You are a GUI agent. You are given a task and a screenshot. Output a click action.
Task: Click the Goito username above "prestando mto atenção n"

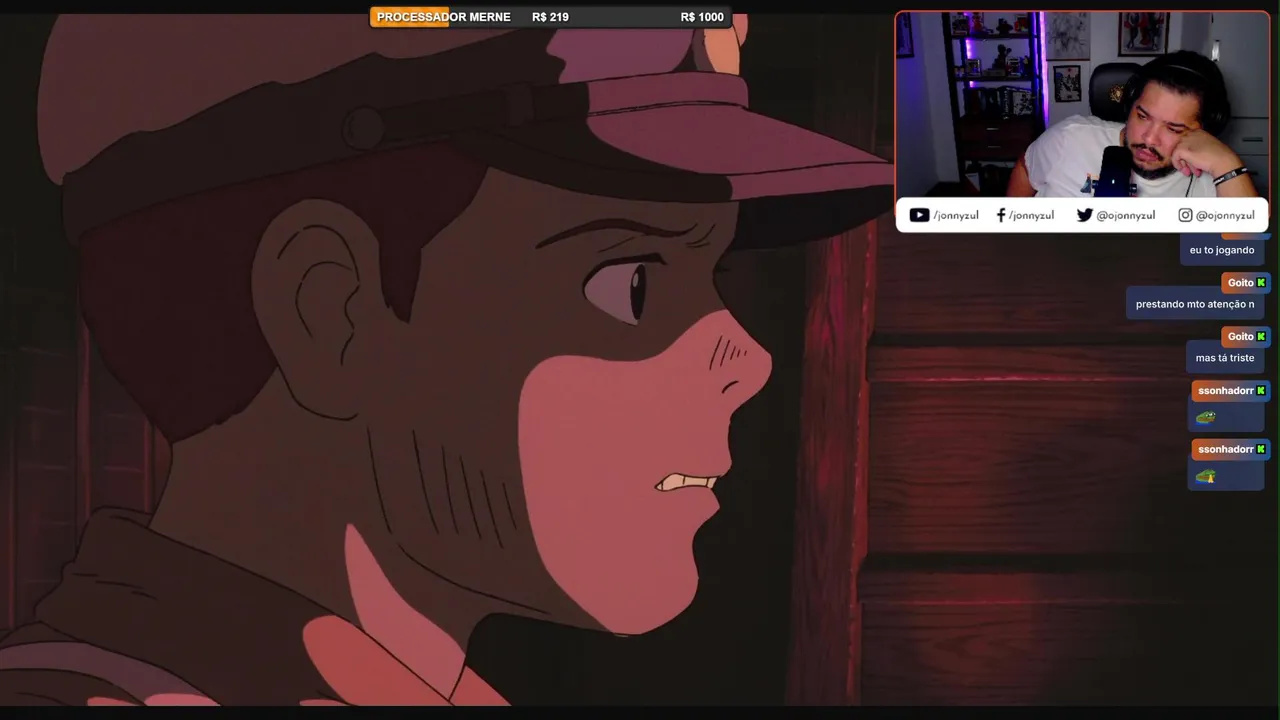(1240, 283)
